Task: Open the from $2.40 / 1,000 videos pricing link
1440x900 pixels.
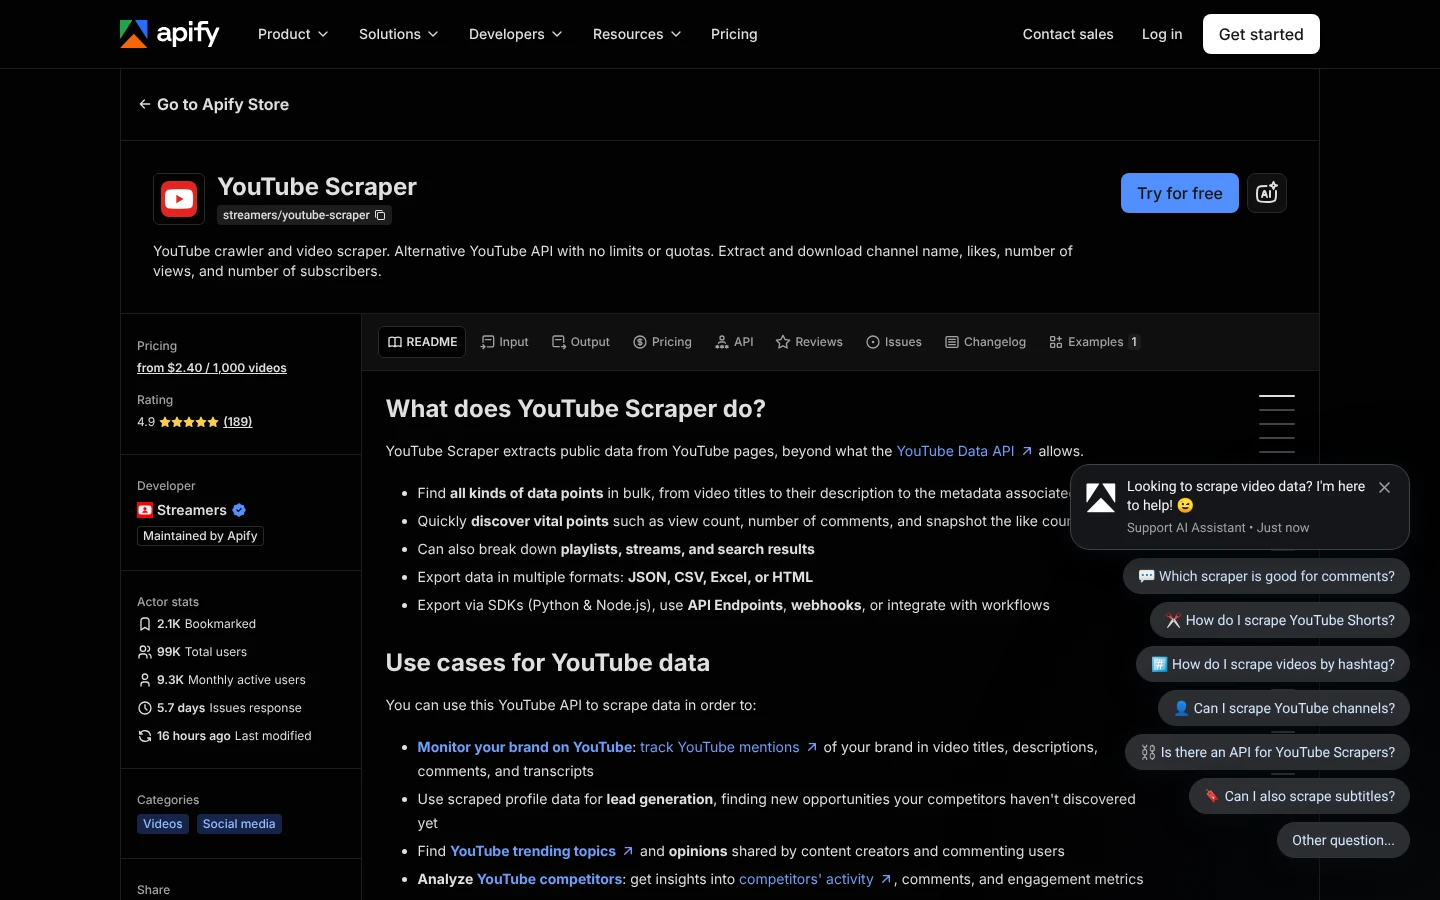Action: click(x=212, y=368)
